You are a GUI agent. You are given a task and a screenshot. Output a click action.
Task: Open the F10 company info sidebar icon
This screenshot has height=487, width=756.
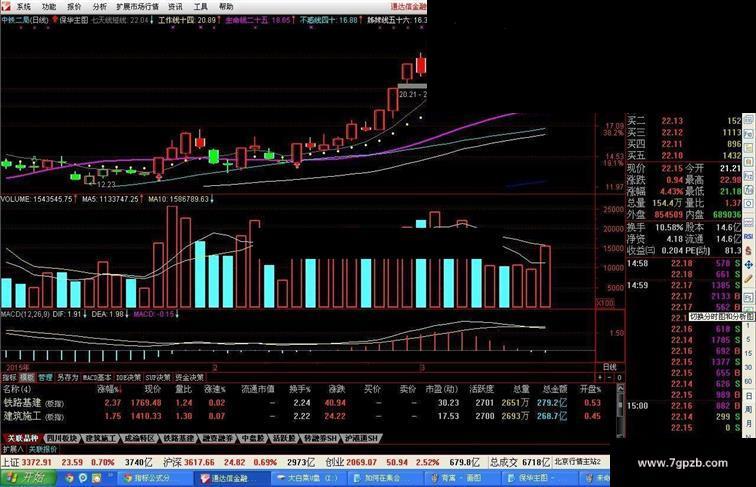[748, 176]
